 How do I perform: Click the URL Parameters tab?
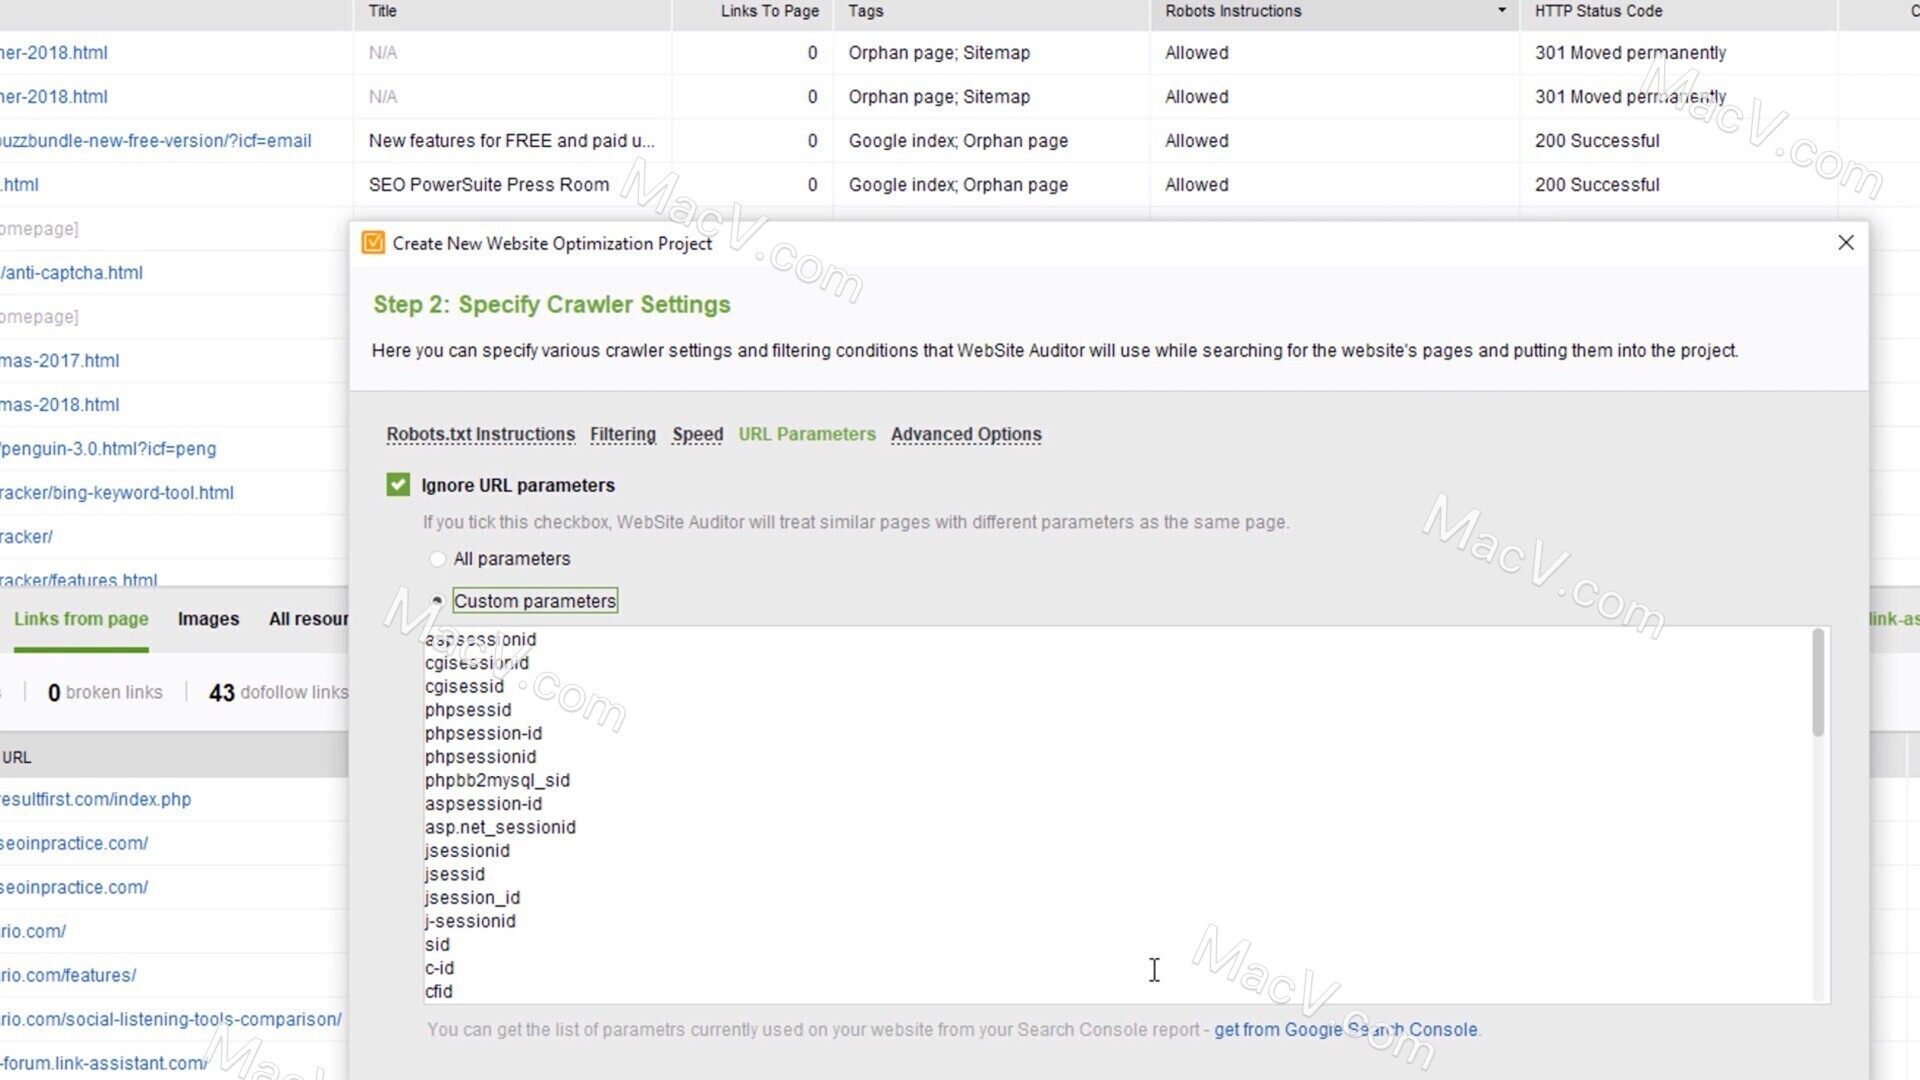tap(807, 434)
